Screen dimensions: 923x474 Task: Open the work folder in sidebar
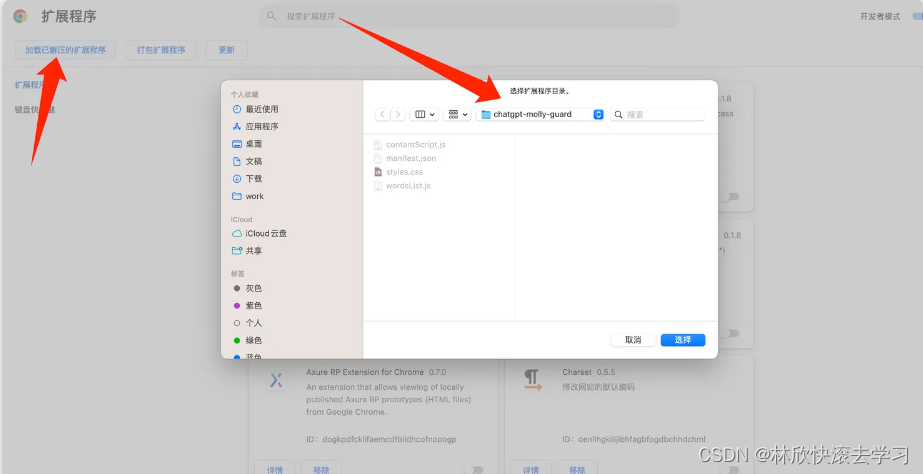tap(248, 196)
